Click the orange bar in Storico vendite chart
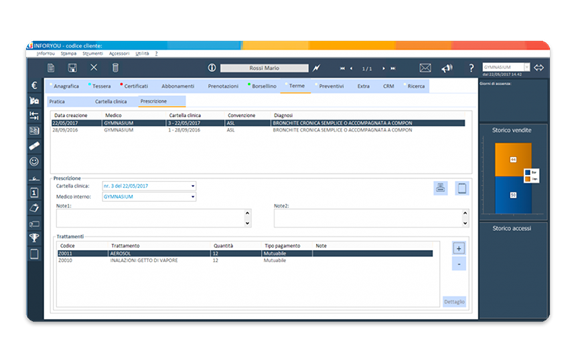The image size is (576, 362). pos(513,160)
